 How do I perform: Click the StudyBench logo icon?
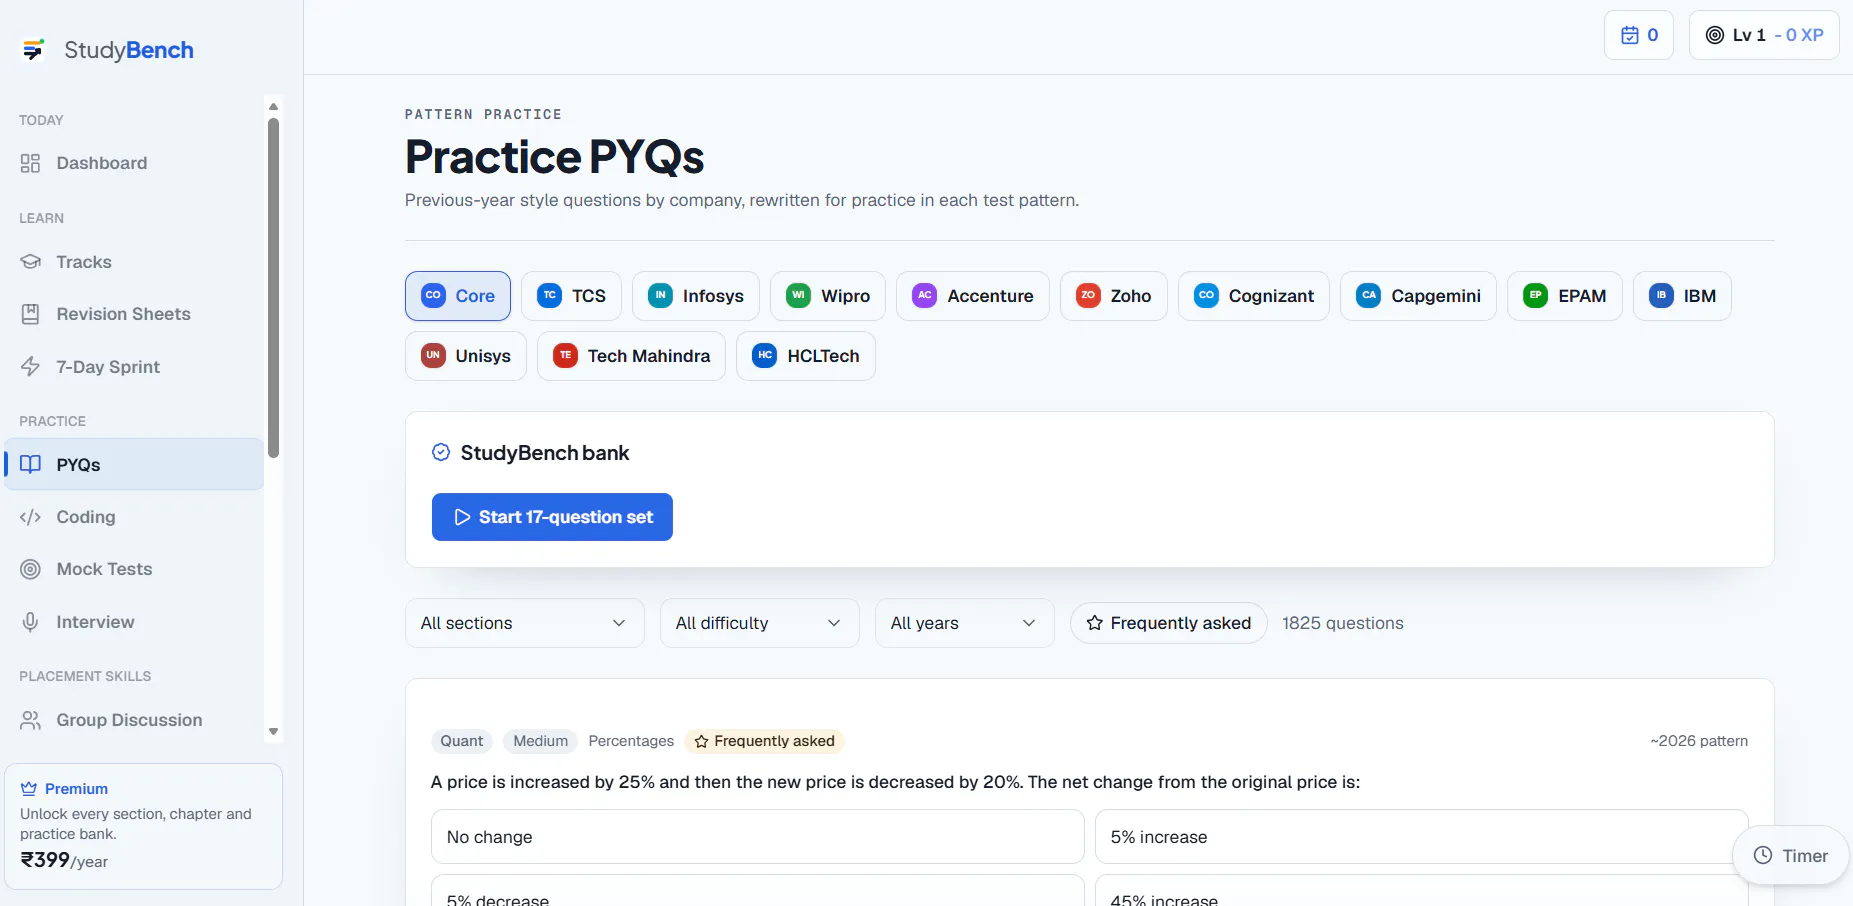pyautogui.click(x=33, y=50)
